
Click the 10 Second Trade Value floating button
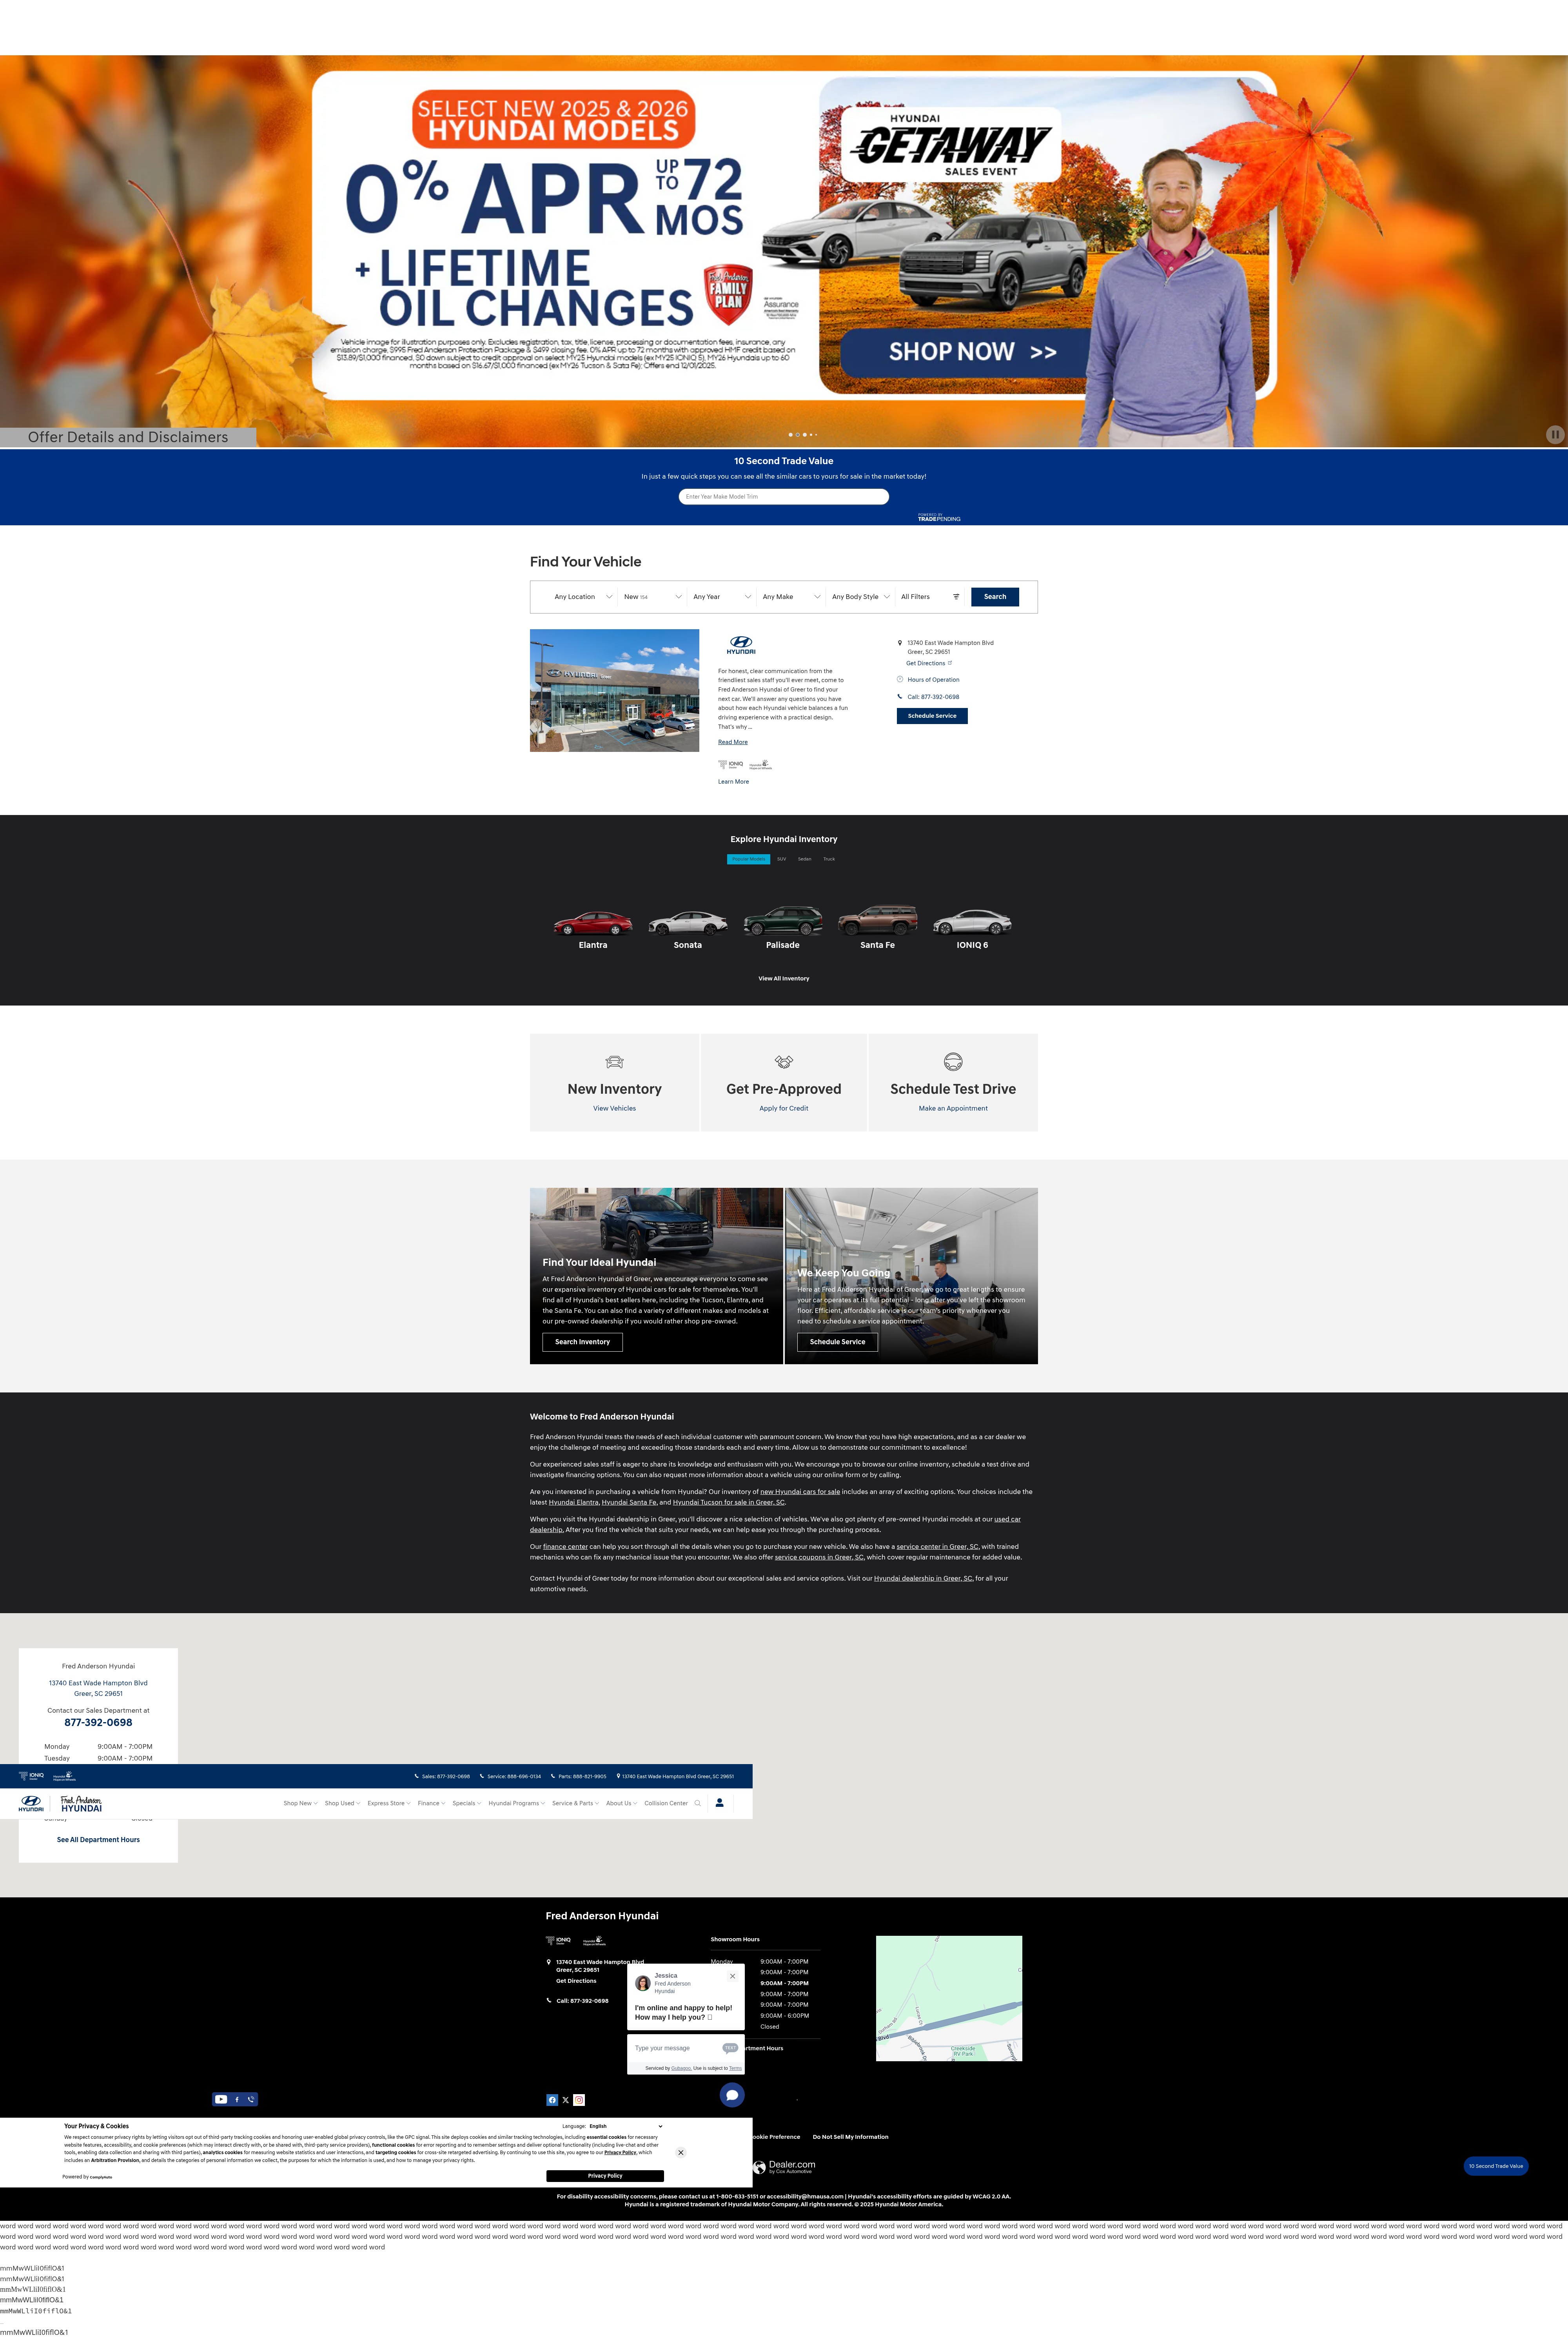pyautogui.click(x=1496, y=2166)
